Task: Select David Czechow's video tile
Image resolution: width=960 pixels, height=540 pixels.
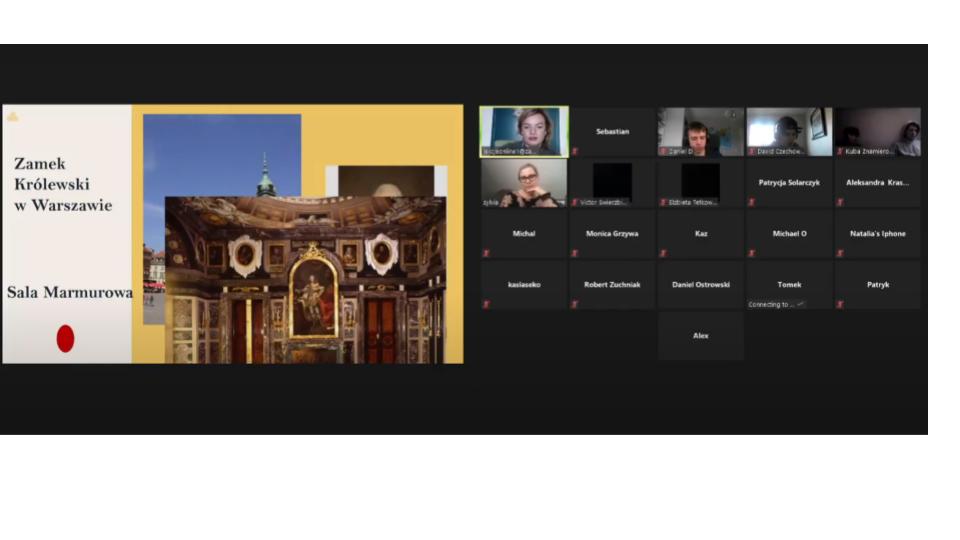Action: (789, 132)
